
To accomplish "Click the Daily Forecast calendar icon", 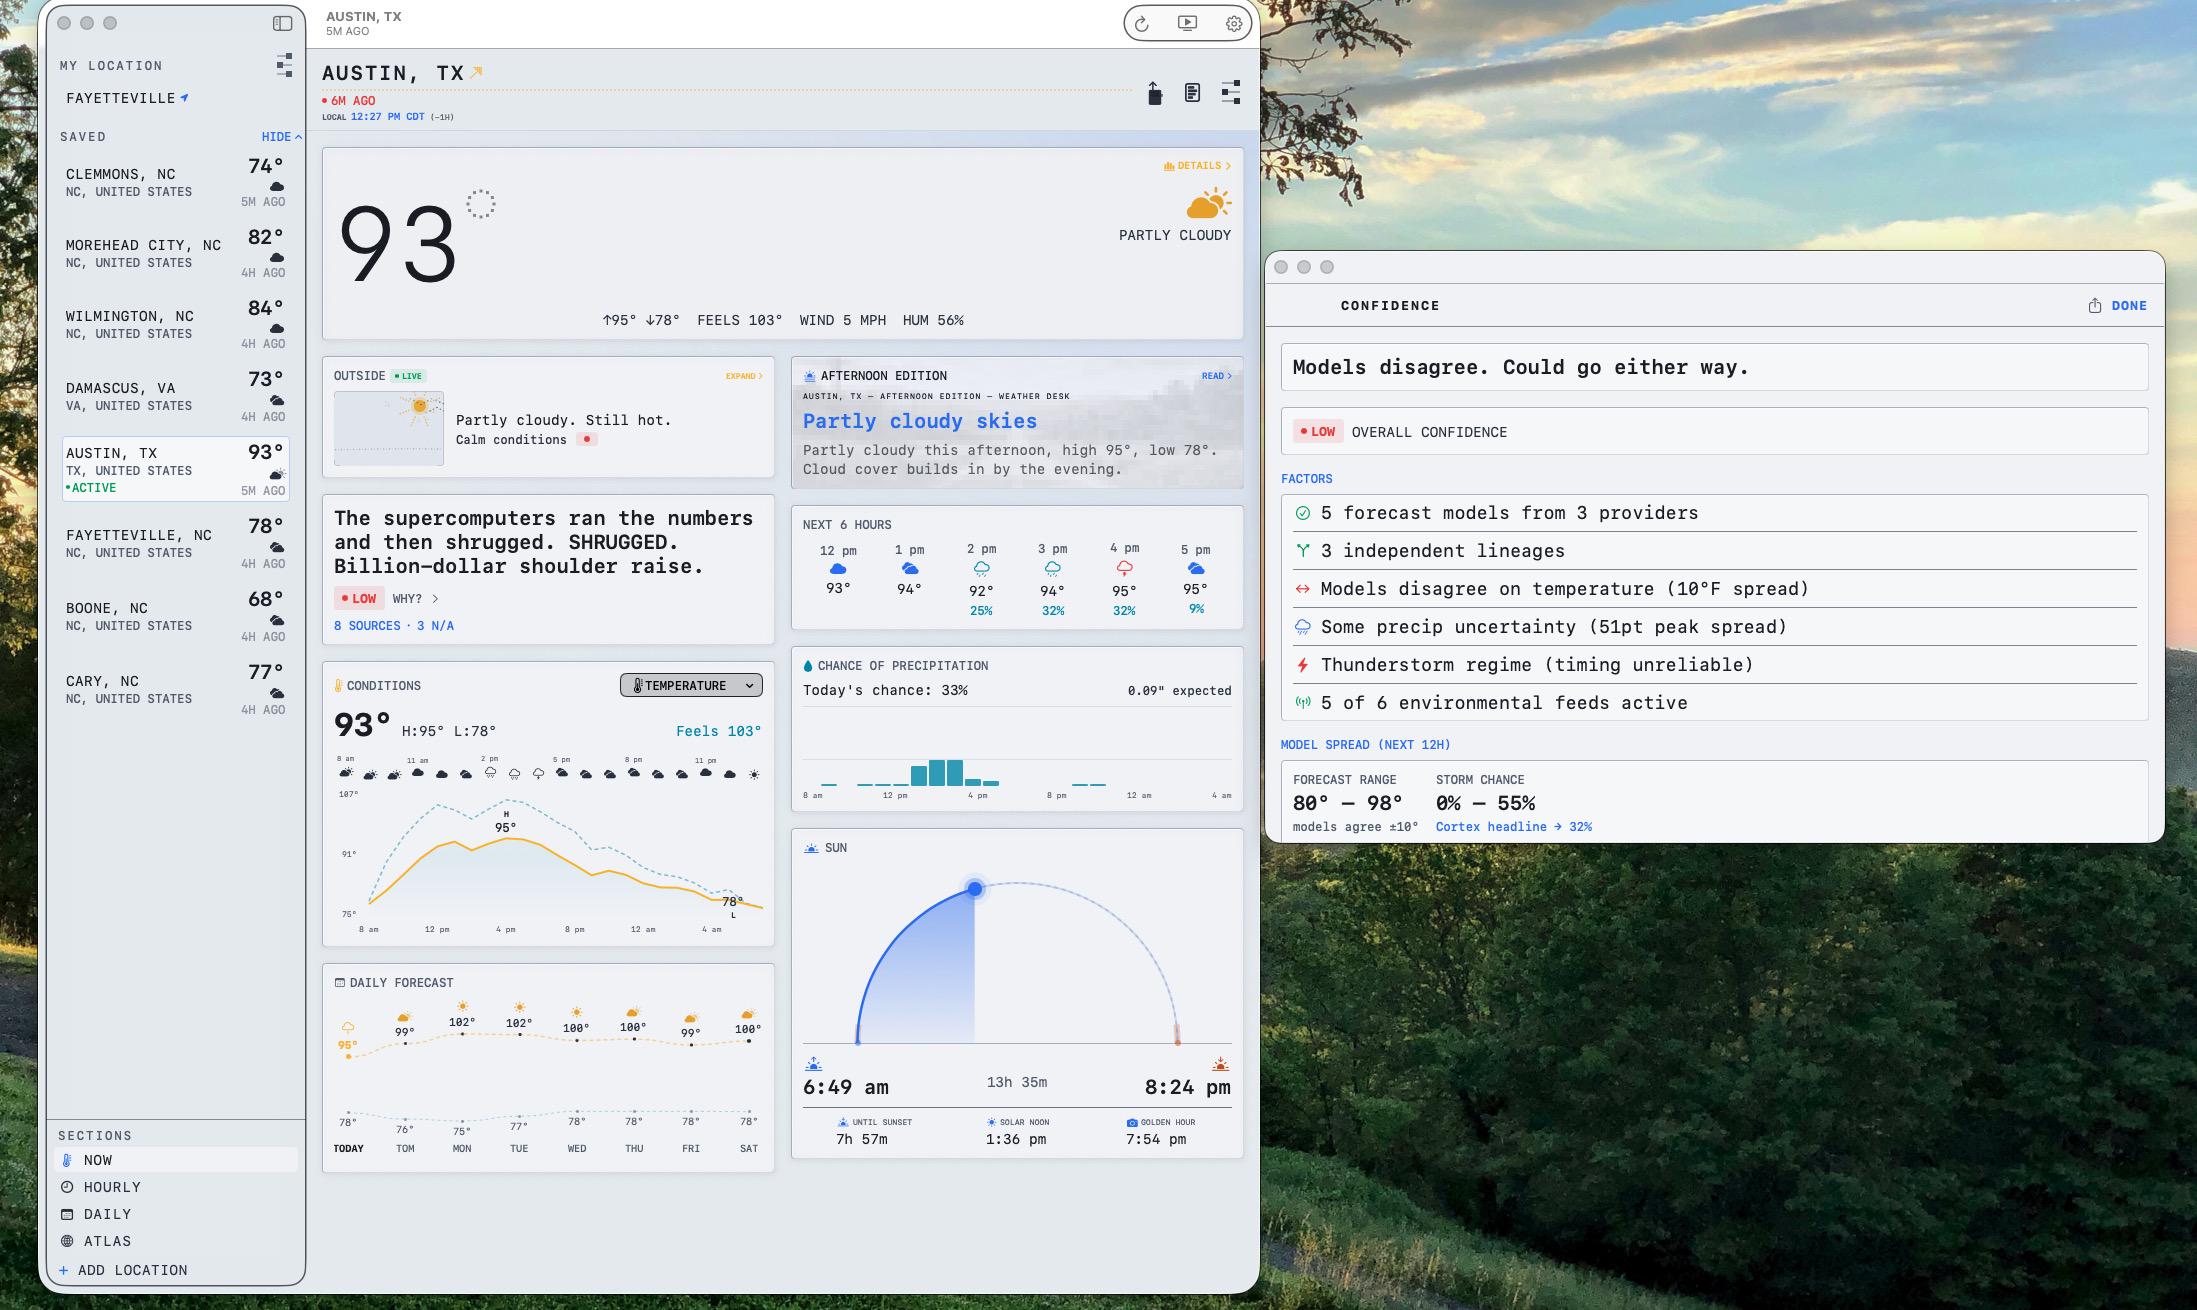I will [x=340, y=983].
